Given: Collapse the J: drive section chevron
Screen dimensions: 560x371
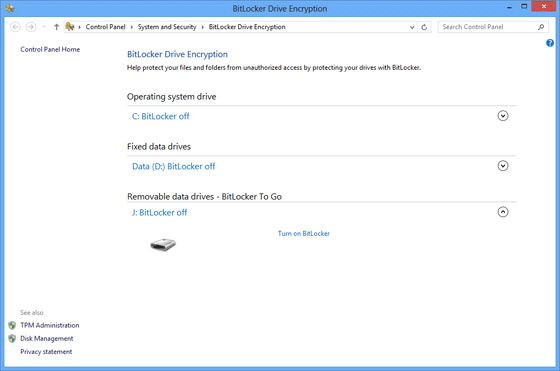Looking at the screenshot, I should point(503,212).
